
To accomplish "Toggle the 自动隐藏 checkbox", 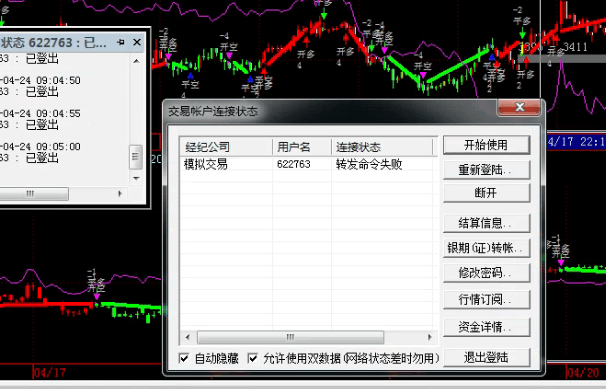I will click(x=184, y=358).
